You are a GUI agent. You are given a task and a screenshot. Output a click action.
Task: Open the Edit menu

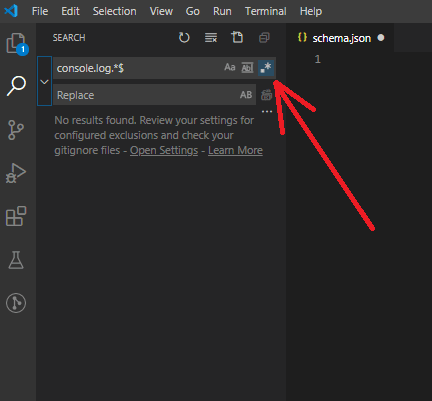pyautogui.click(x=70, y=11)
